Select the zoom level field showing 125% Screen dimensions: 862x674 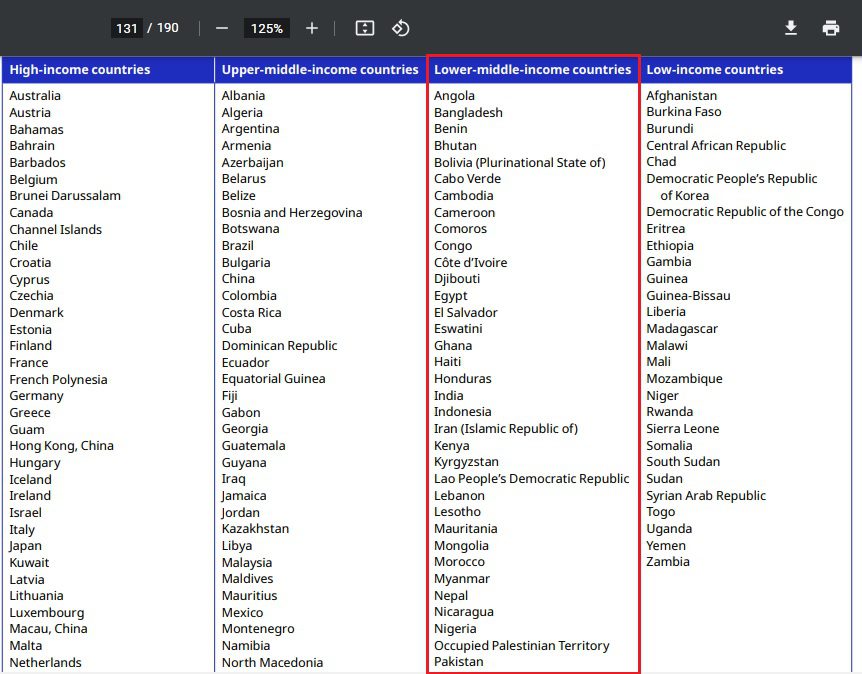267,28
